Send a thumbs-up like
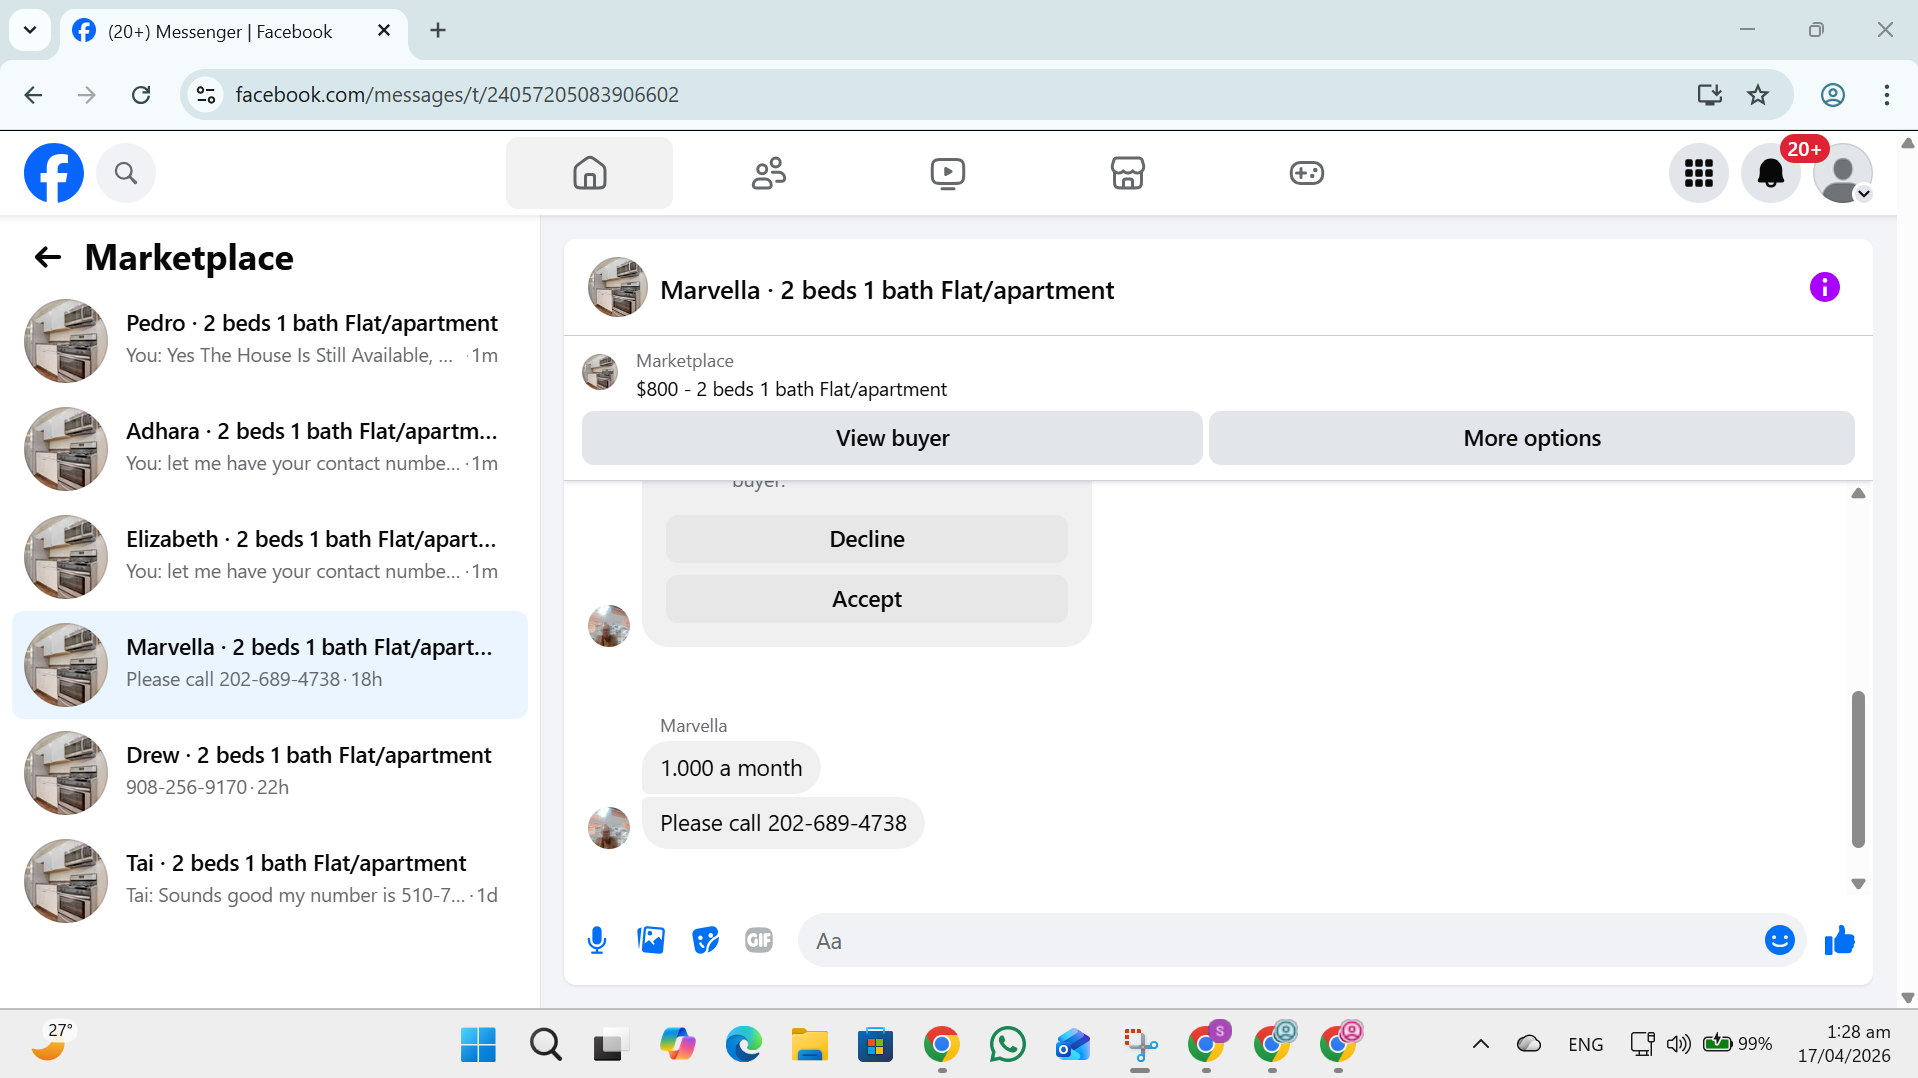 tap(1839, 940)
